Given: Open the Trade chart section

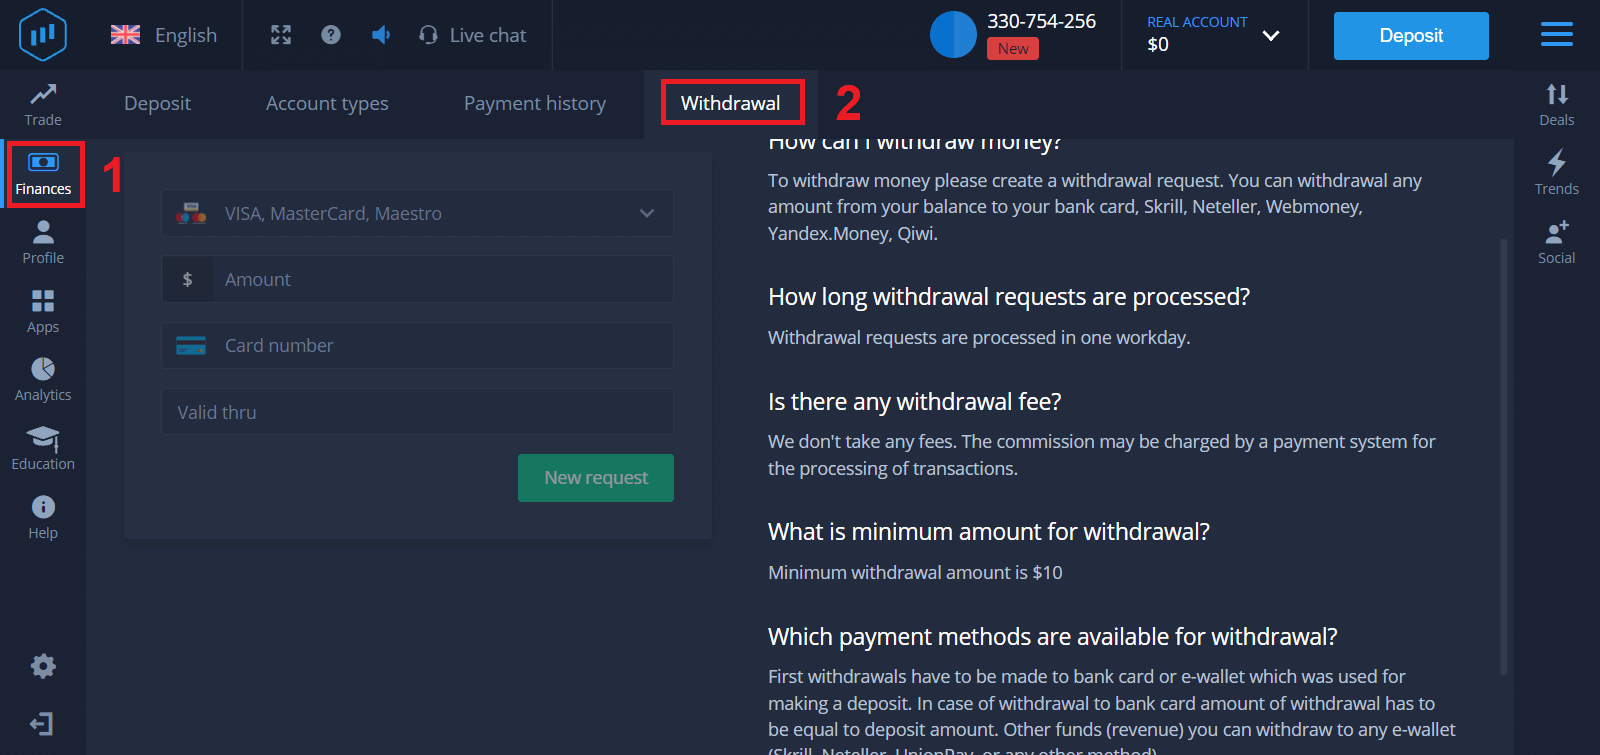Looking at the screenshot, I should (43, 104).
